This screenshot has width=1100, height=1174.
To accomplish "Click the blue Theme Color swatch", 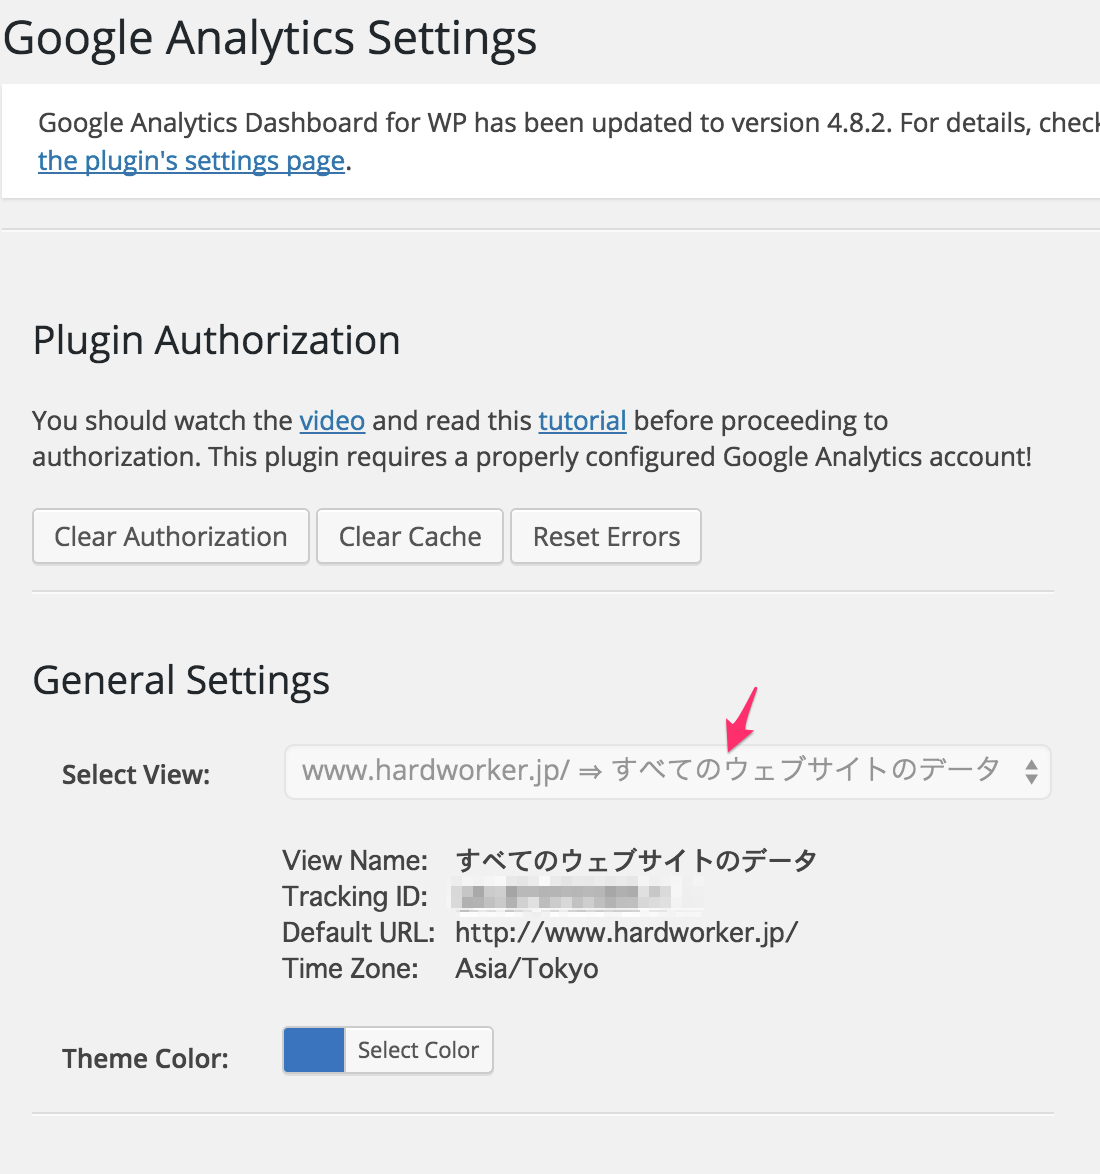I will coord(314,1050).
